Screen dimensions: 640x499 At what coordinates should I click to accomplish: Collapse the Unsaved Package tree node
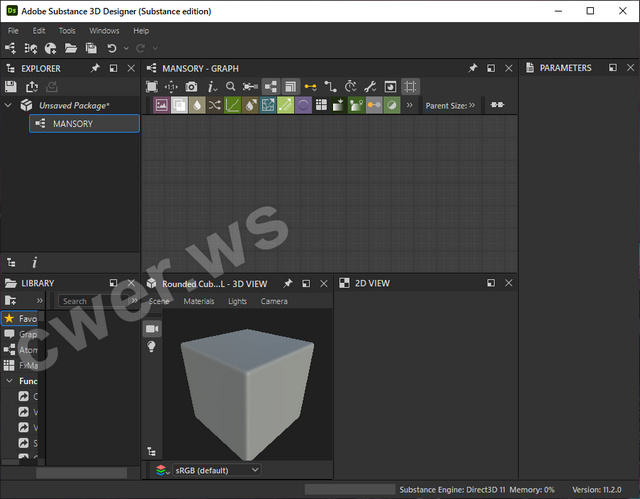pyautogui.click(x=9, y=105)
